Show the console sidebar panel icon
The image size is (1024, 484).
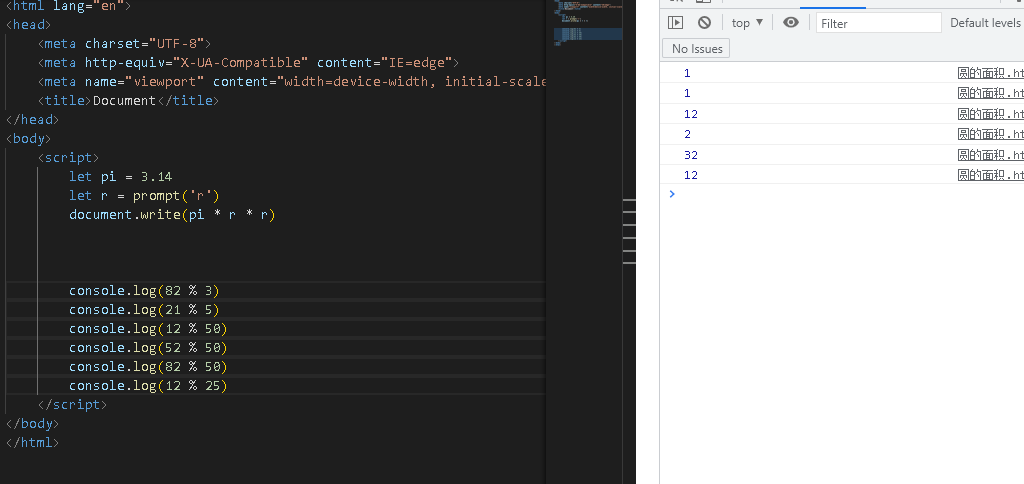tap(675, 23)
